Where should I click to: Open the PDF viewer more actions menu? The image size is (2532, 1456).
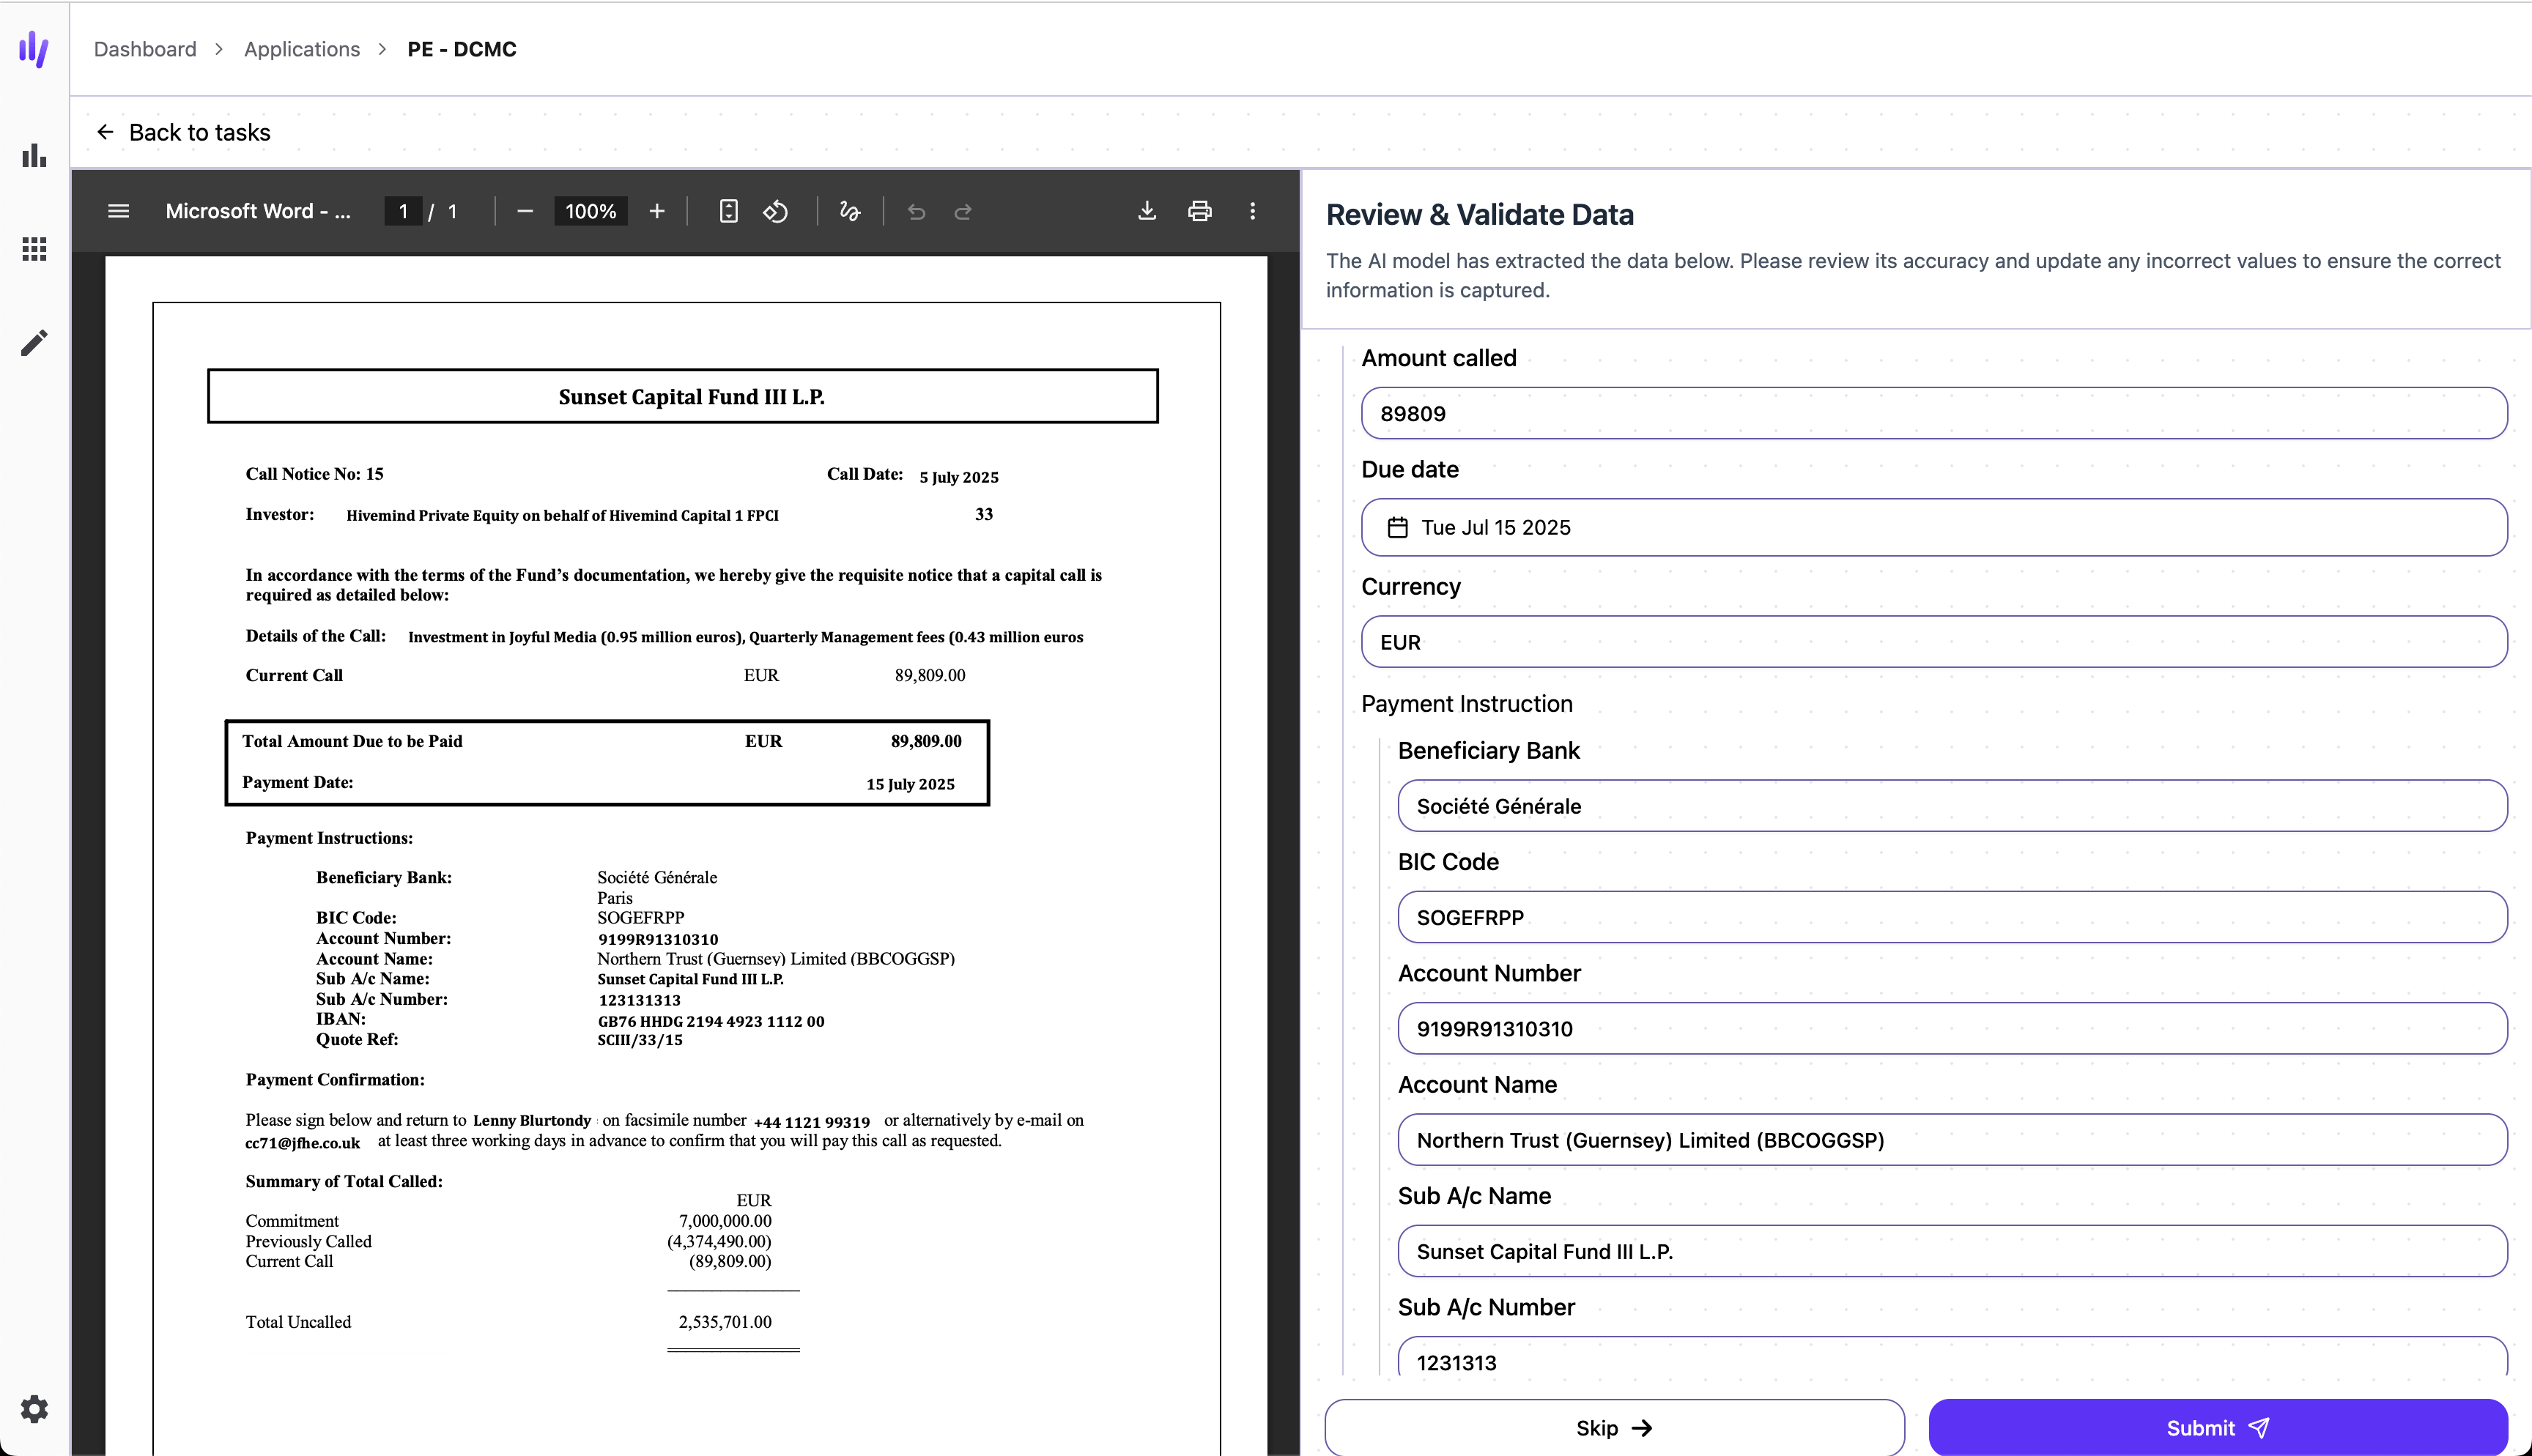coord(1252,211)
